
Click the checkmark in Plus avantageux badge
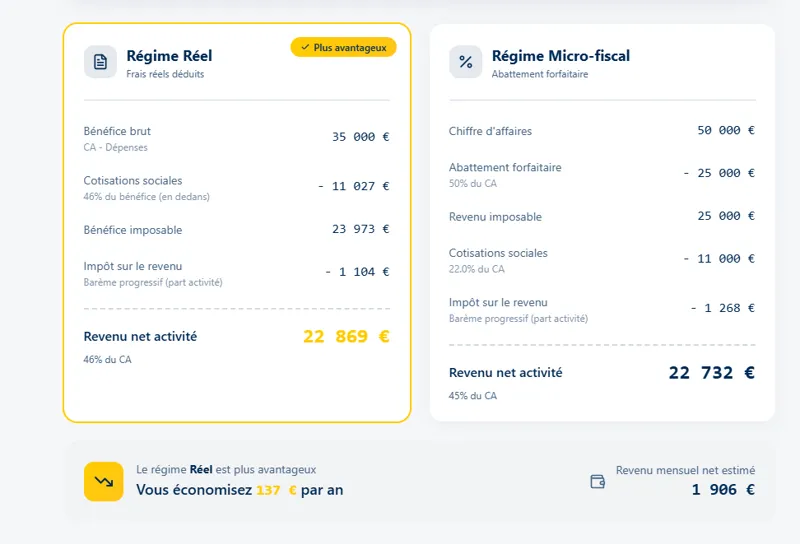click(x=305, y=47)
